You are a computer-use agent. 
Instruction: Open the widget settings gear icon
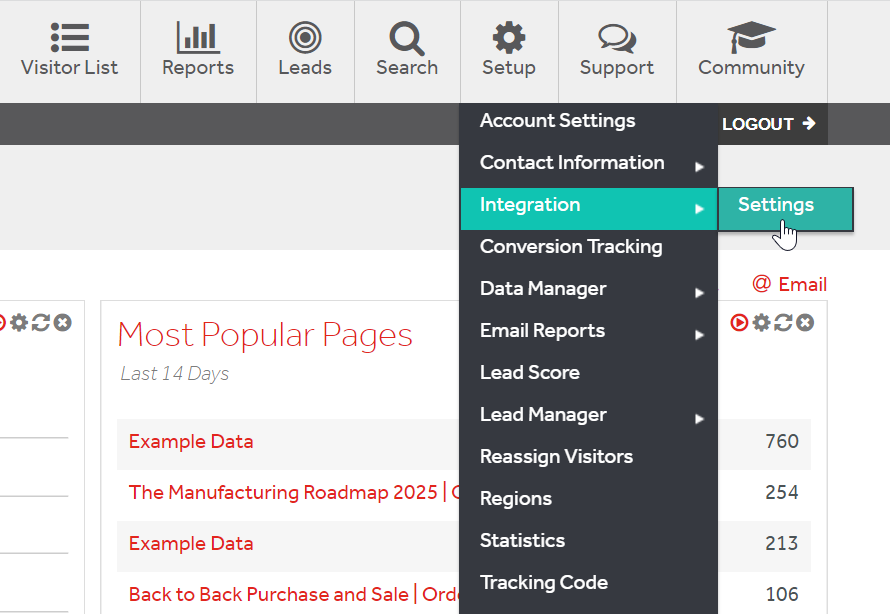click(759, 323)
